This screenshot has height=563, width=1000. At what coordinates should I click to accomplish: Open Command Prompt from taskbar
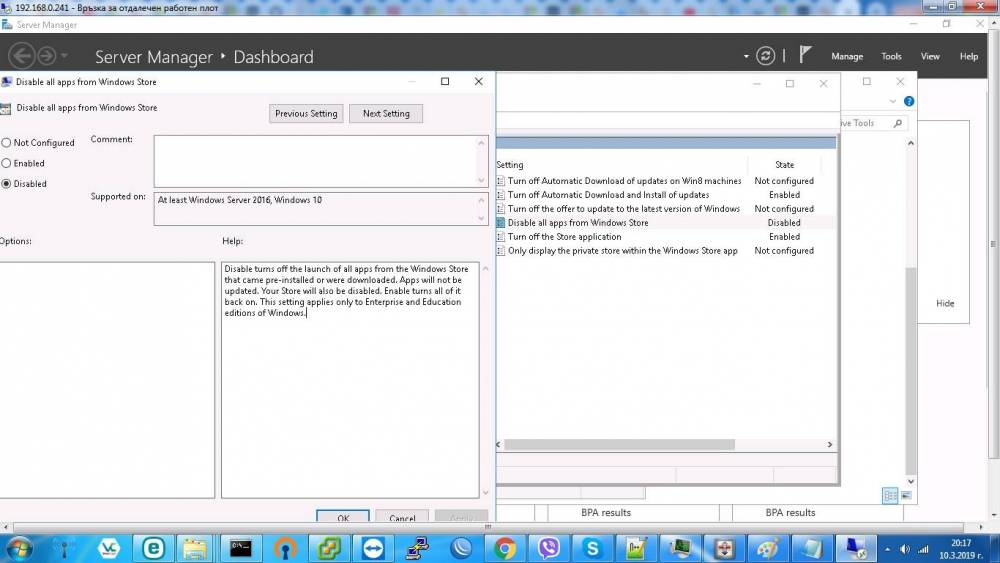240,548
